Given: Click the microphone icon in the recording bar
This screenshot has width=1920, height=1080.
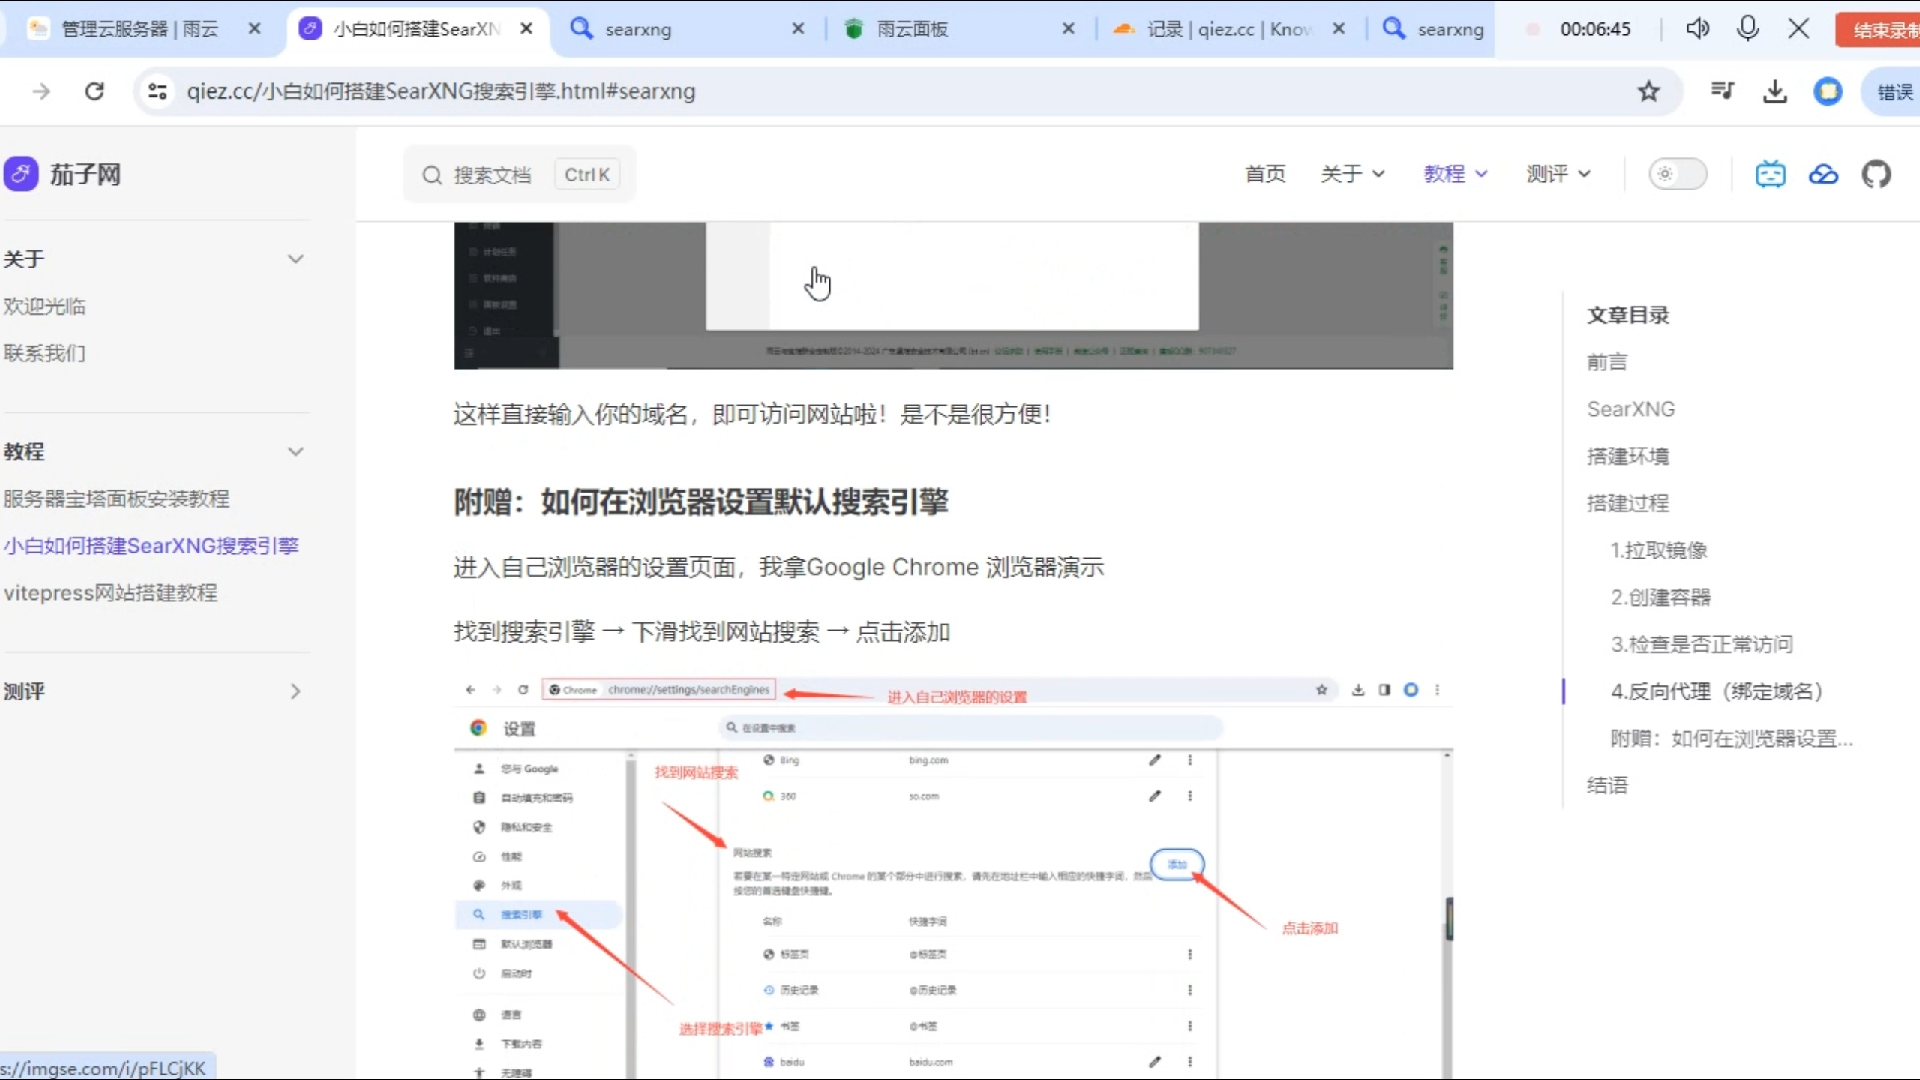Looking at the screenshot, I should click(x=1748, y=28).
